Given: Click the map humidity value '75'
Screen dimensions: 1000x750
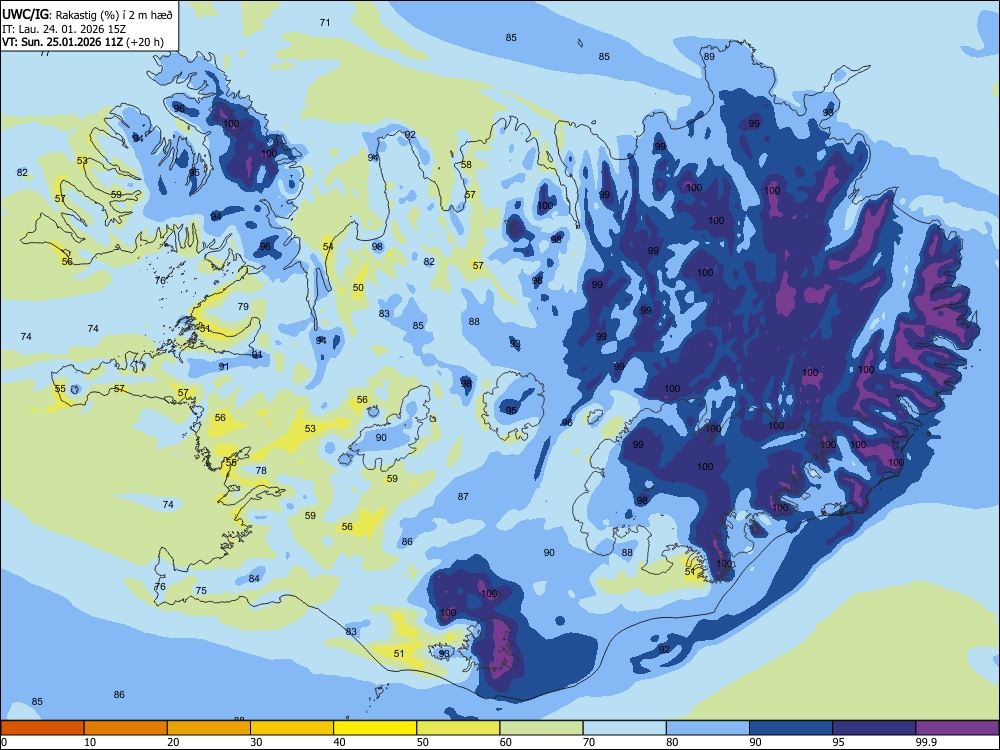Looking at the screenshot, I should 201,591.
